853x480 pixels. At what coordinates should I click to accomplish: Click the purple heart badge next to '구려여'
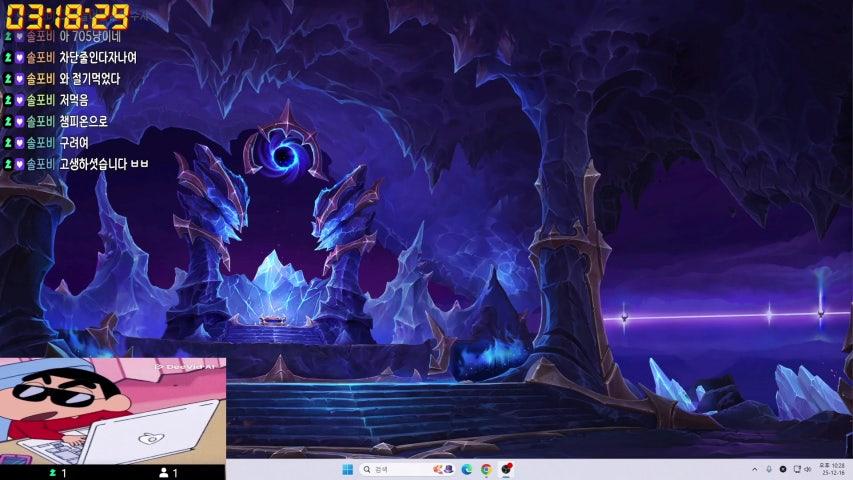click(19, 142)
